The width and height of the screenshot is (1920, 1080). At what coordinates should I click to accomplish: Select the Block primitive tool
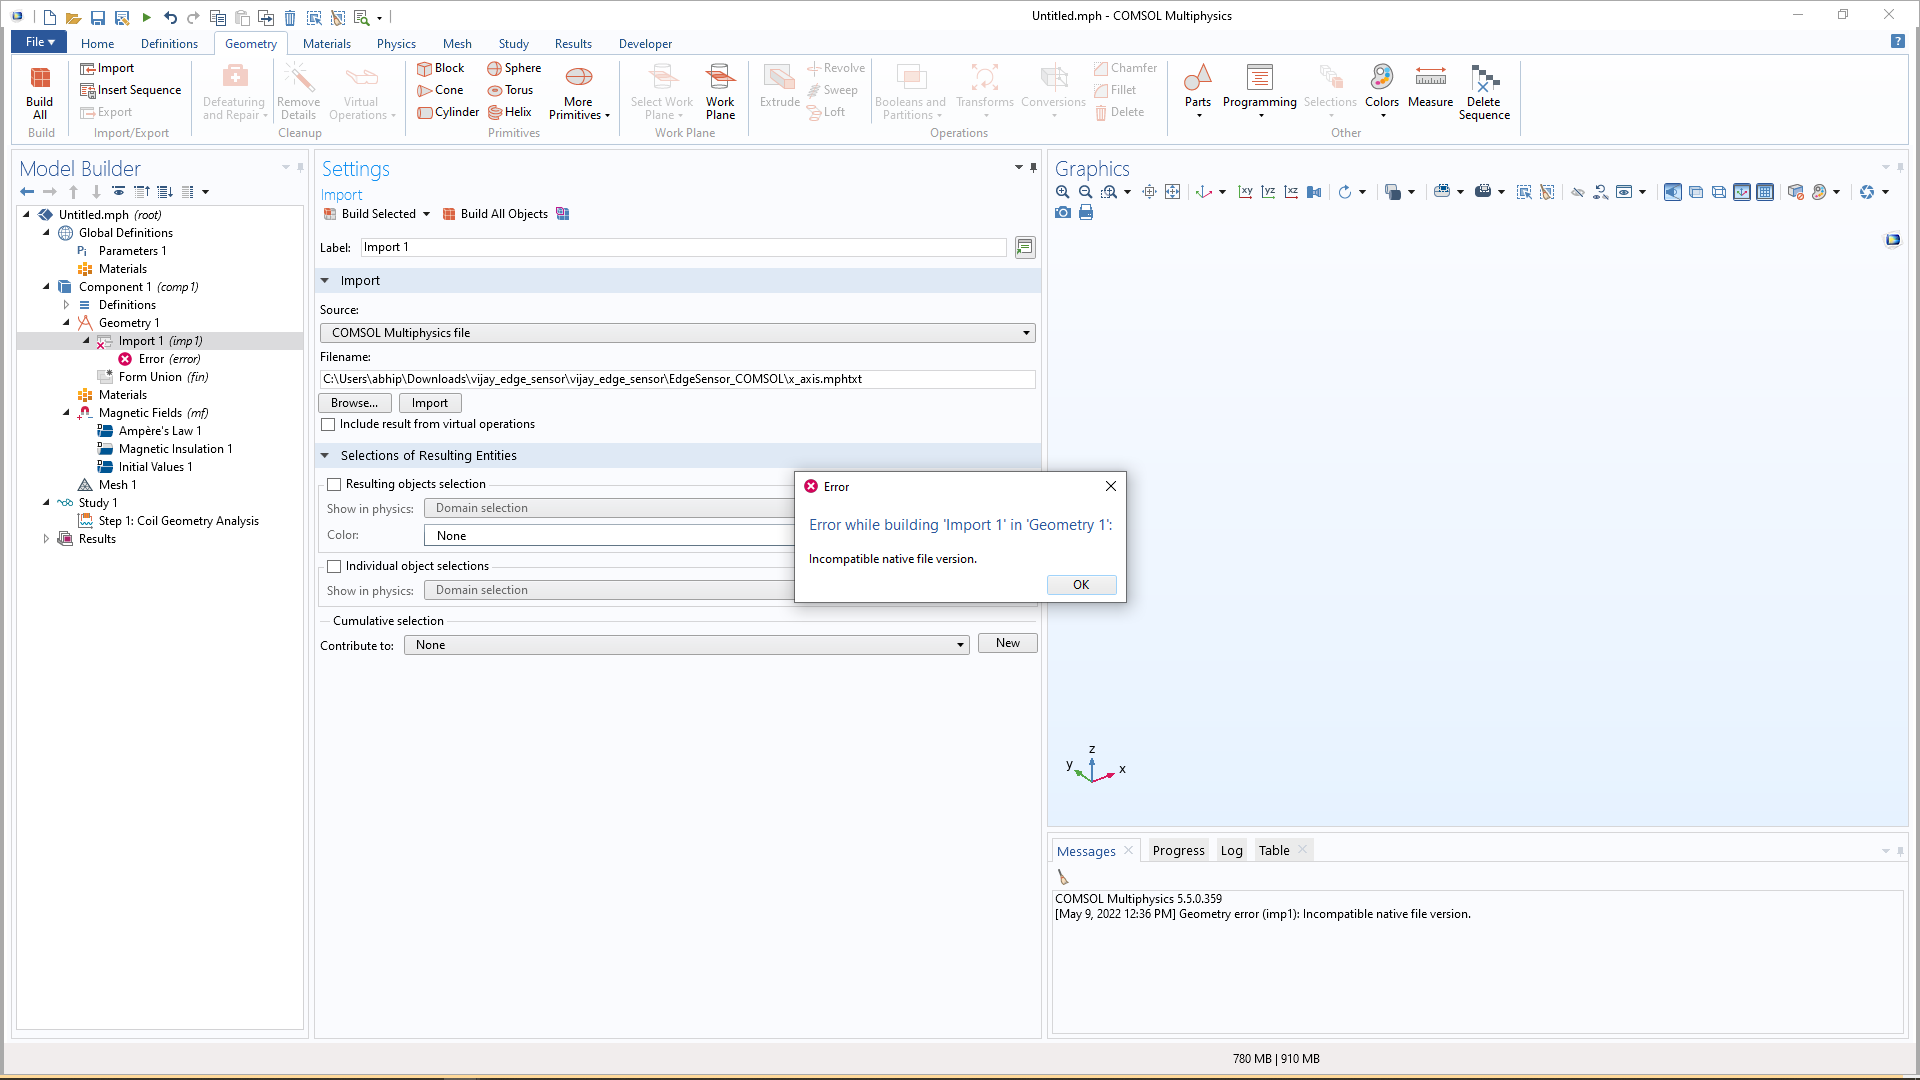click(441, 68)
